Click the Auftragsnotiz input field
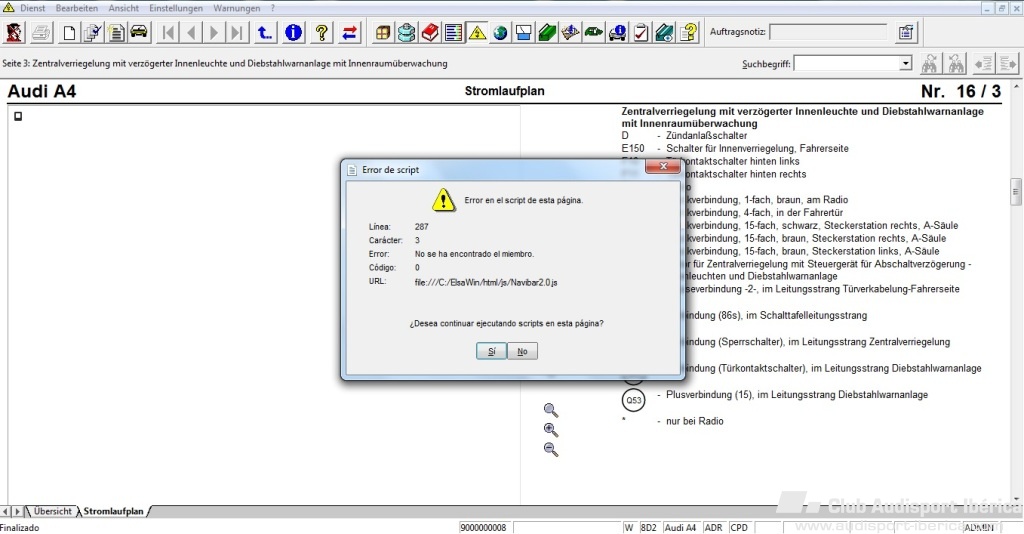 (827, 31)
